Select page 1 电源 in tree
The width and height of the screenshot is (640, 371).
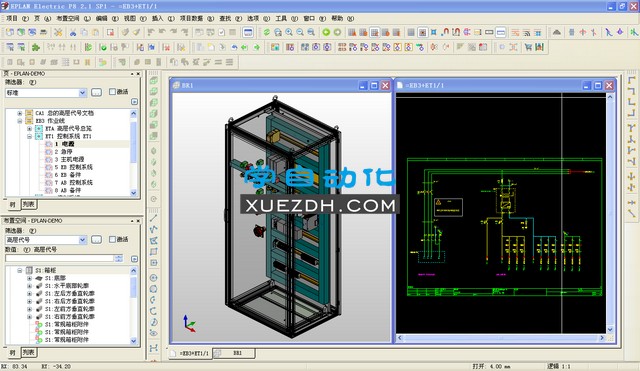click(65, 144)
